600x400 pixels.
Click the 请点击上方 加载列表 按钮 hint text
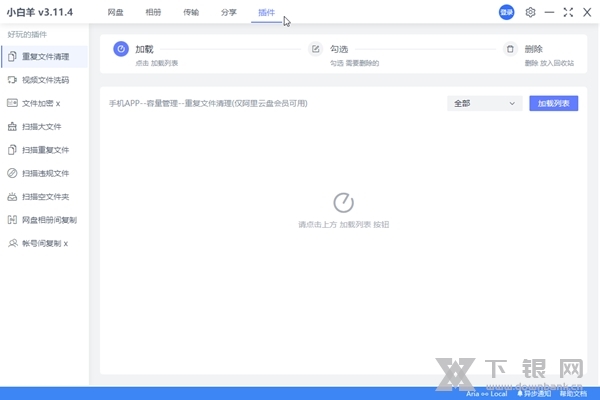344,225
